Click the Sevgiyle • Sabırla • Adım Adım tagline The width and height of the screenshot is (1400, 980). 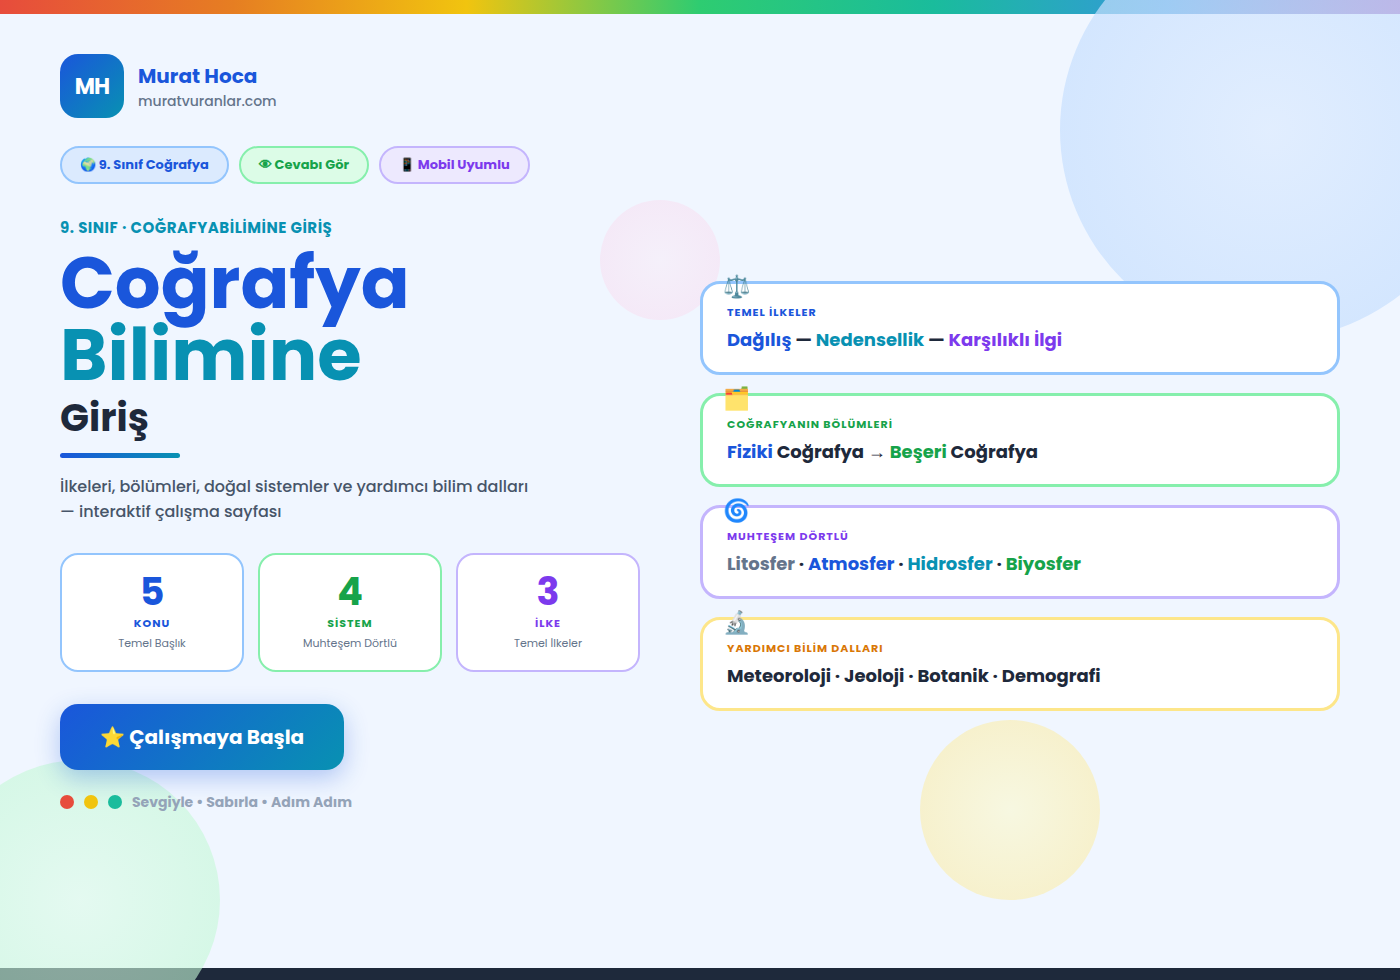pyautogui.click(x=242, y=802)
